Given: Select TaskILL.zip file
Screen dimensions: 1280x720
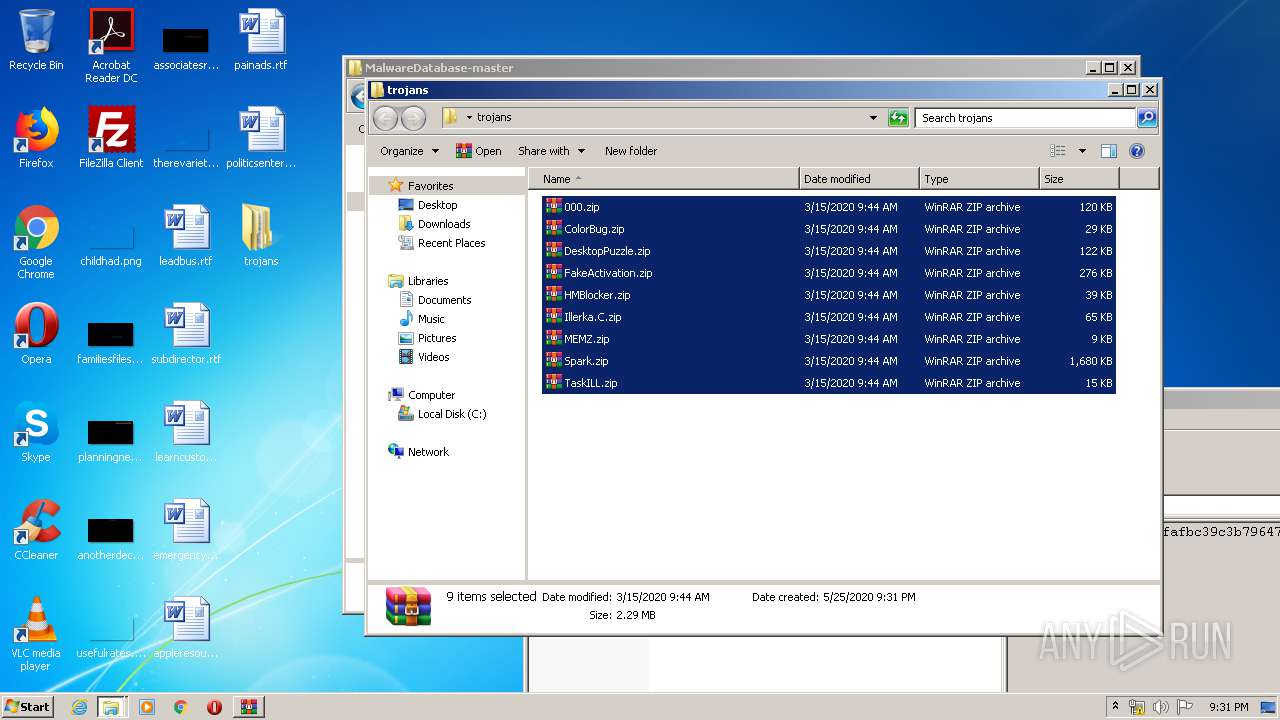Looking at the screenshot, I should [x=829, y=383].
